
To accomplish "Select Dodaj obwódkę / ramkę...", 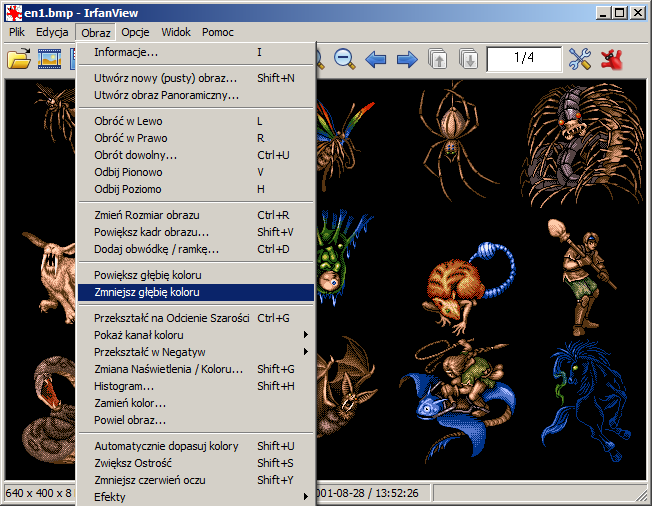I will (196, 249).
